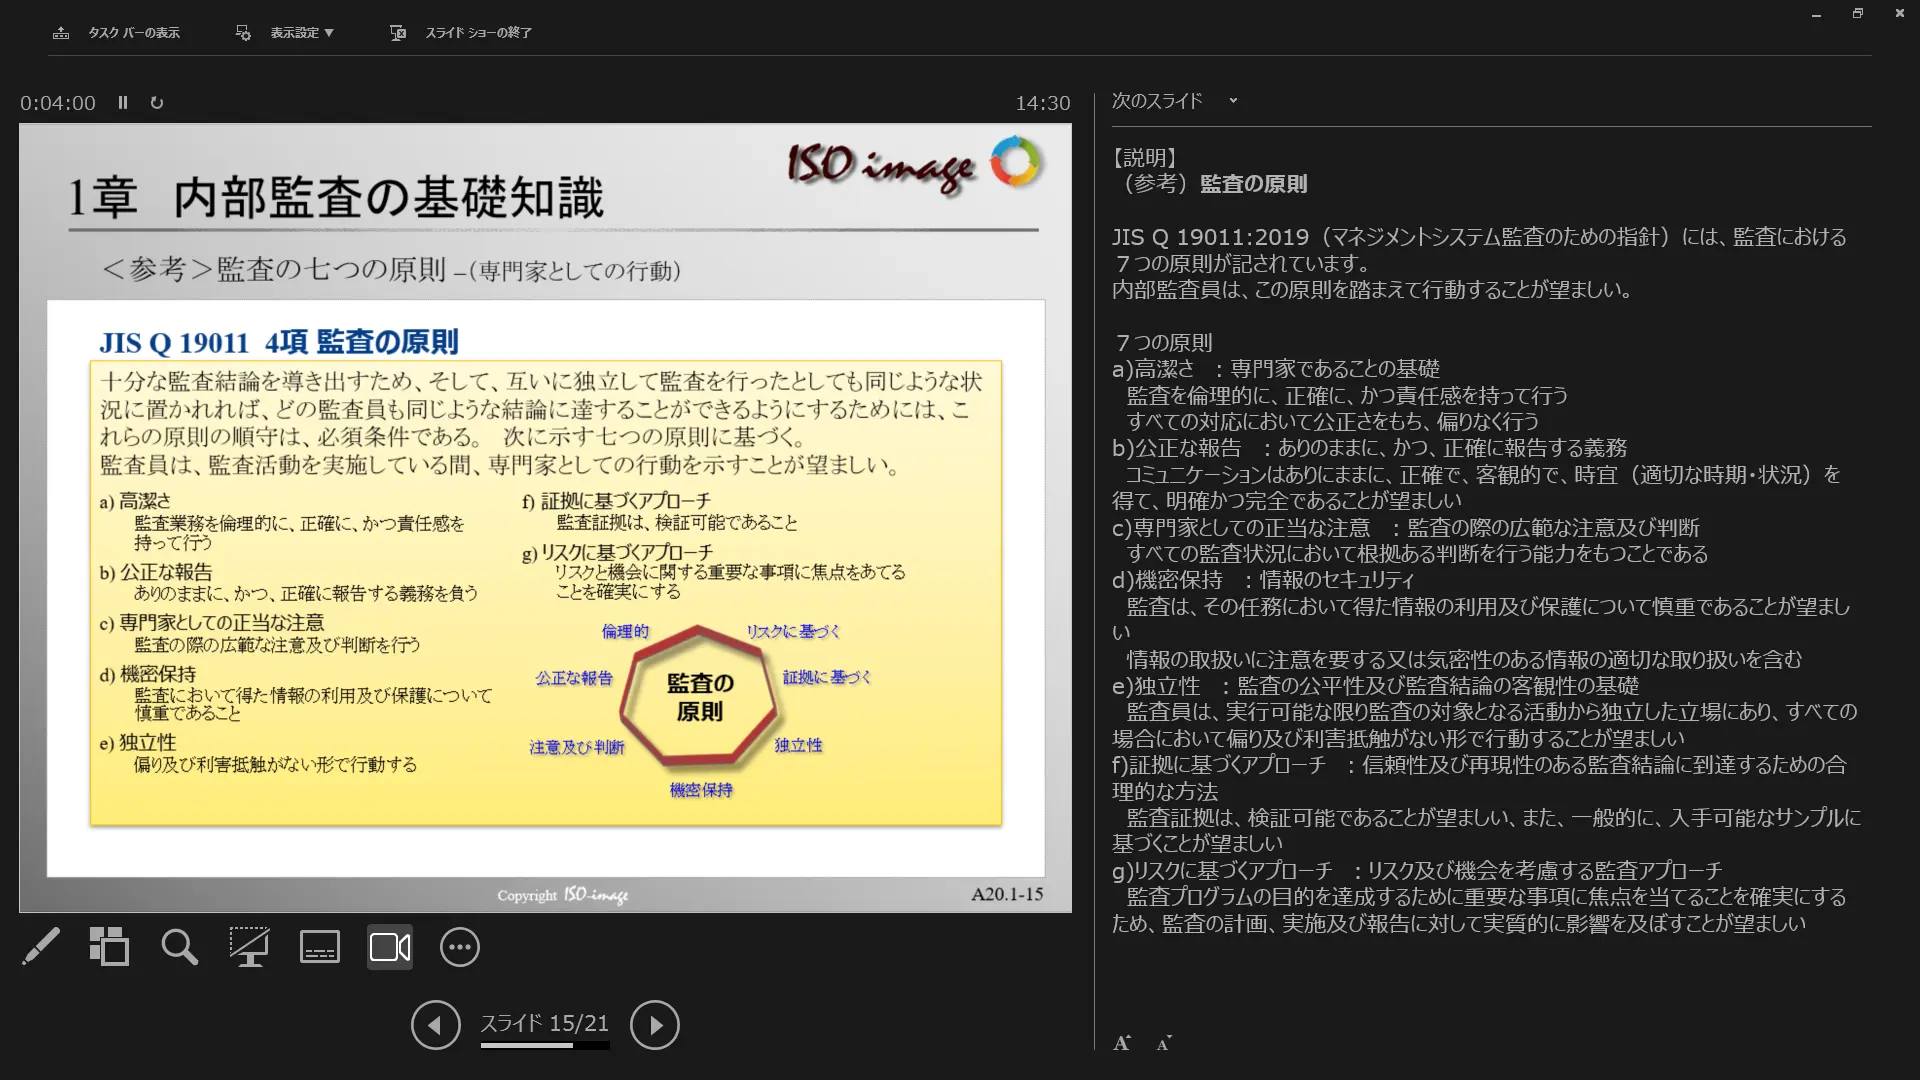
Task: Toggle subtitles button
Action: click(x=320, y=947)
